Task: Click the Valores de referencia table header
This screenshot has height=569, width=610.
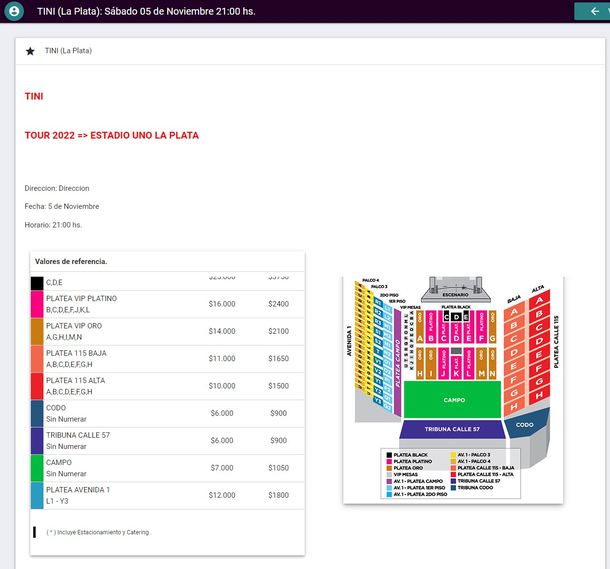Action: pos(71,262)
